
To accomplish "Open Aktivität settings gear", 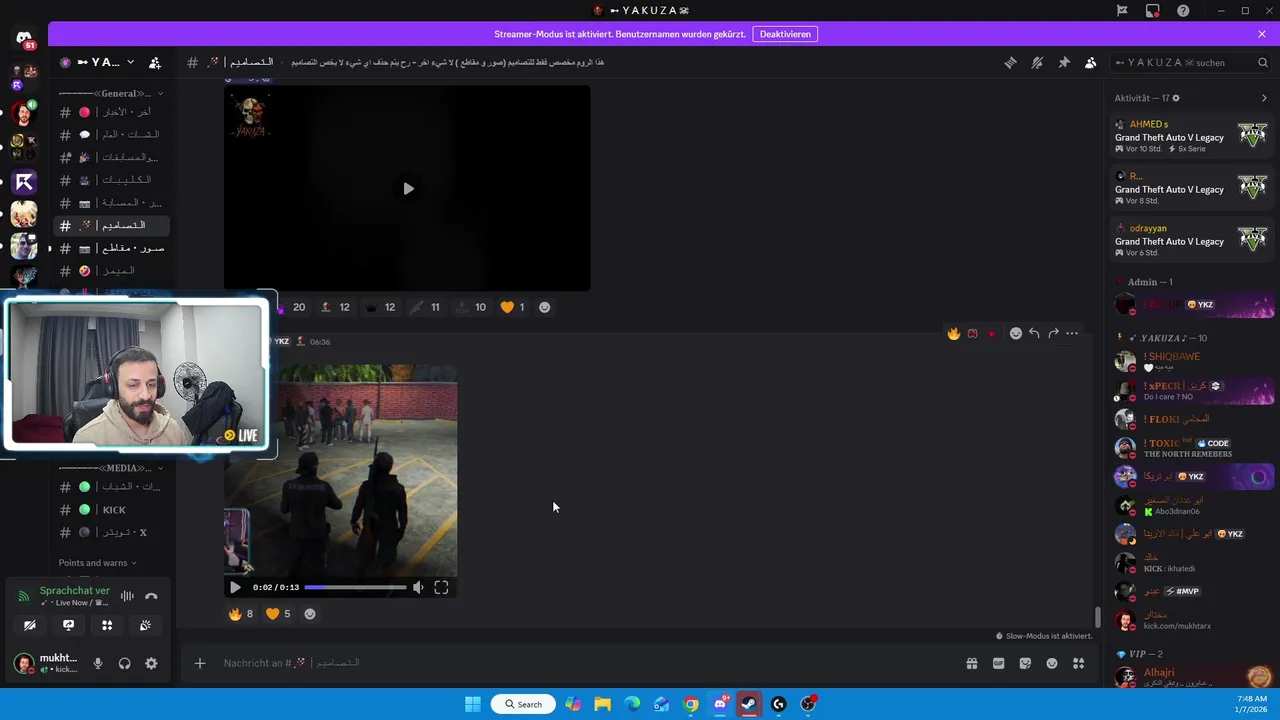I will (x=1176, y=98).
